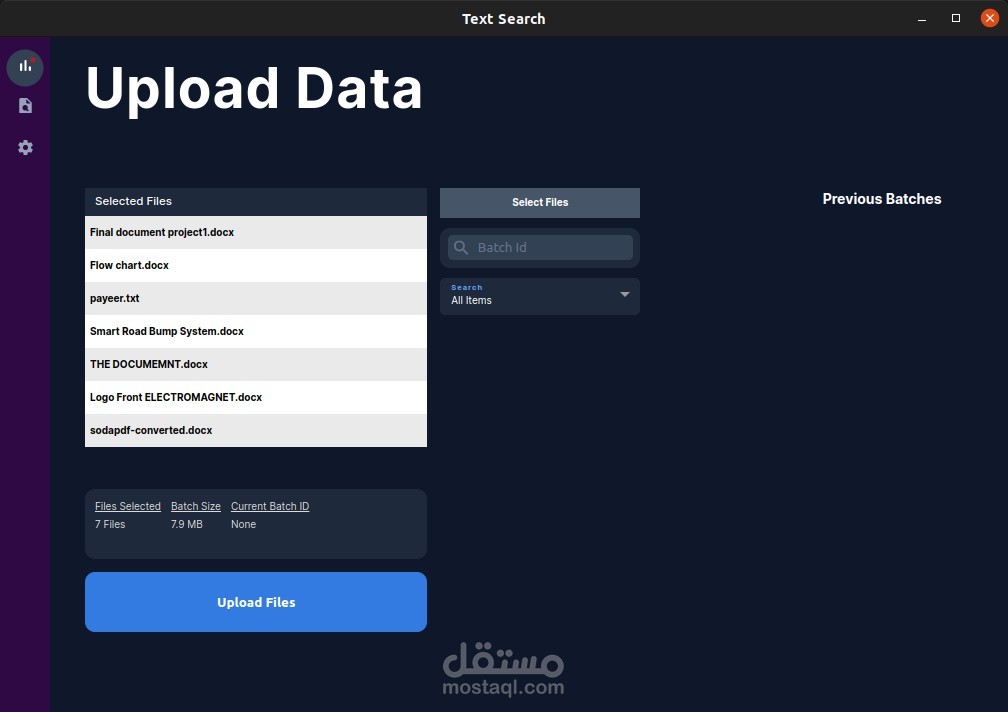Select Smart Road Bump System.docx row
This screenshot has height=712, width=1008.
click(x=256, y=332)
